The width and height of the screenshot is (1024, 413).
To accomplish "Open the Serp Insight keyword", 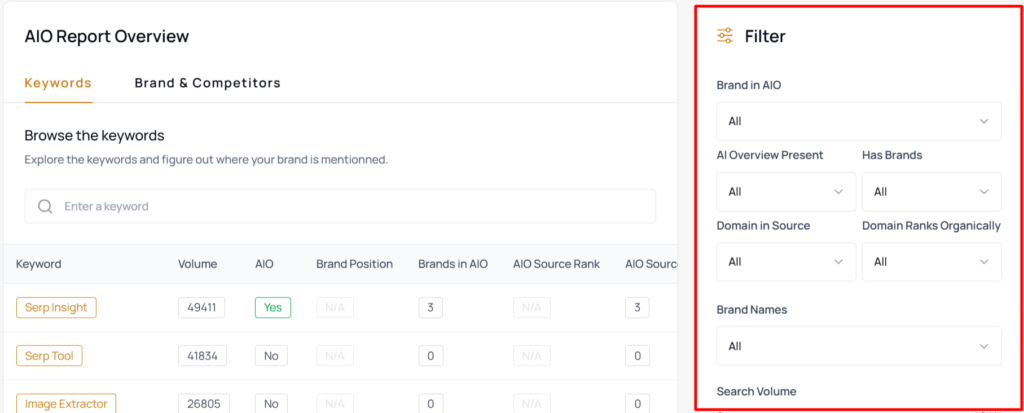I will 56,308.
